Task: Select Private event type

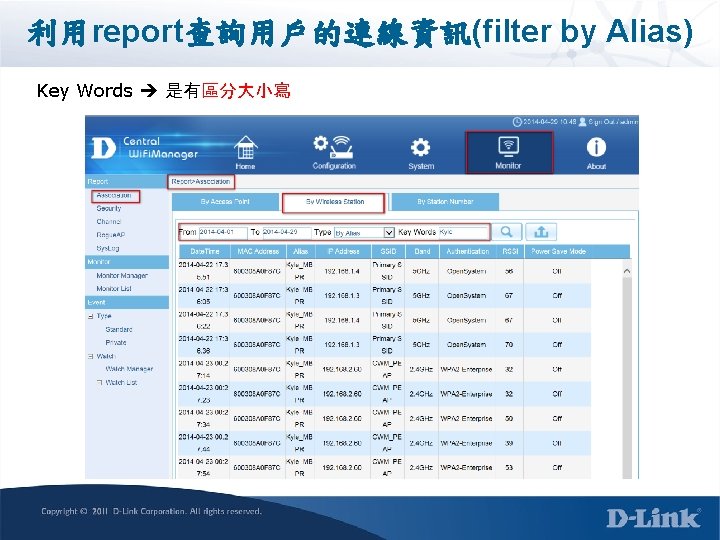Action: point(116,343)
